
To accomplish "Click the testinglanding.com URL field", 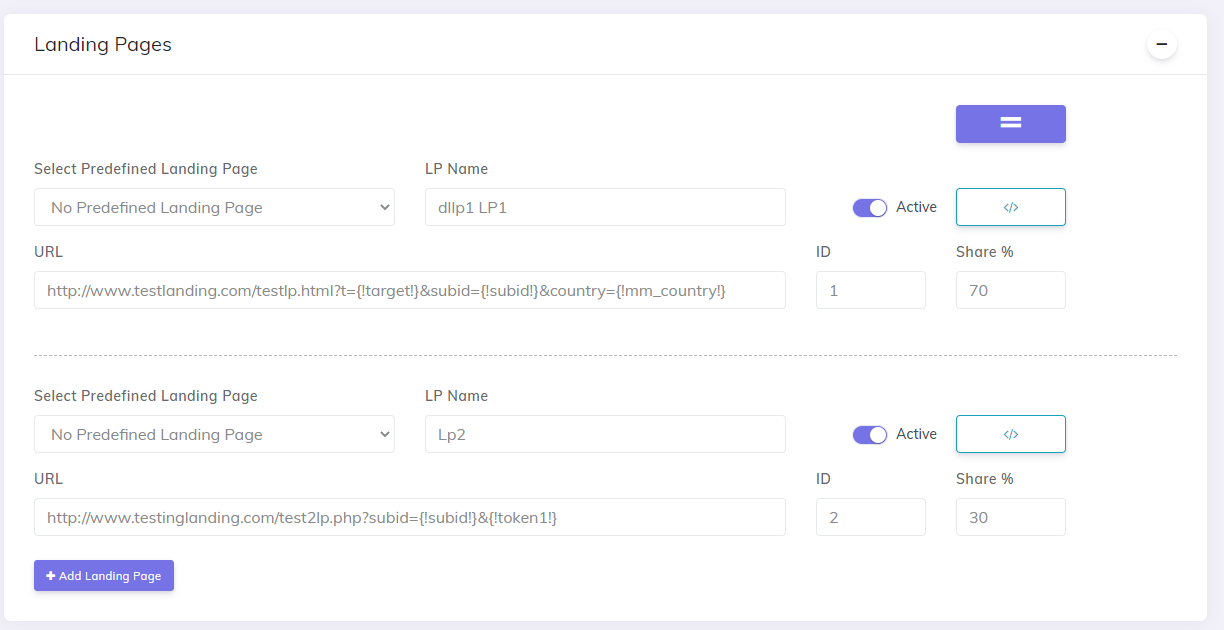I will (x=410, y=517).
